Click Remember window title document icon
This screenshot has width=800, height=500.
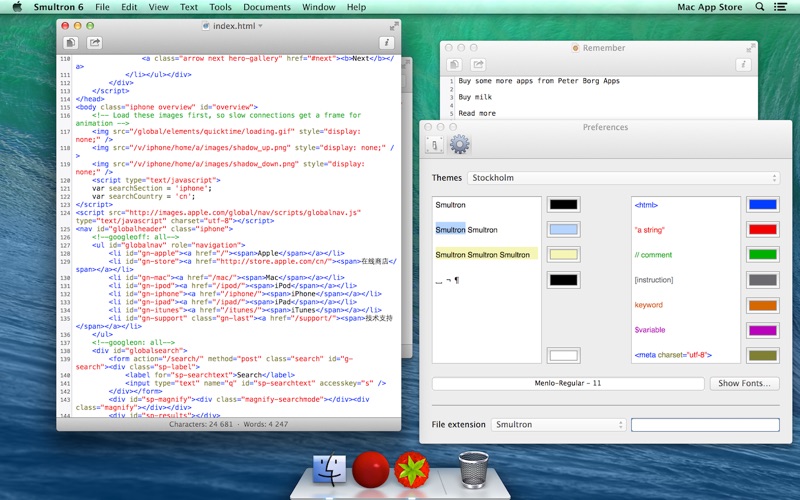[x=576, y=48]
